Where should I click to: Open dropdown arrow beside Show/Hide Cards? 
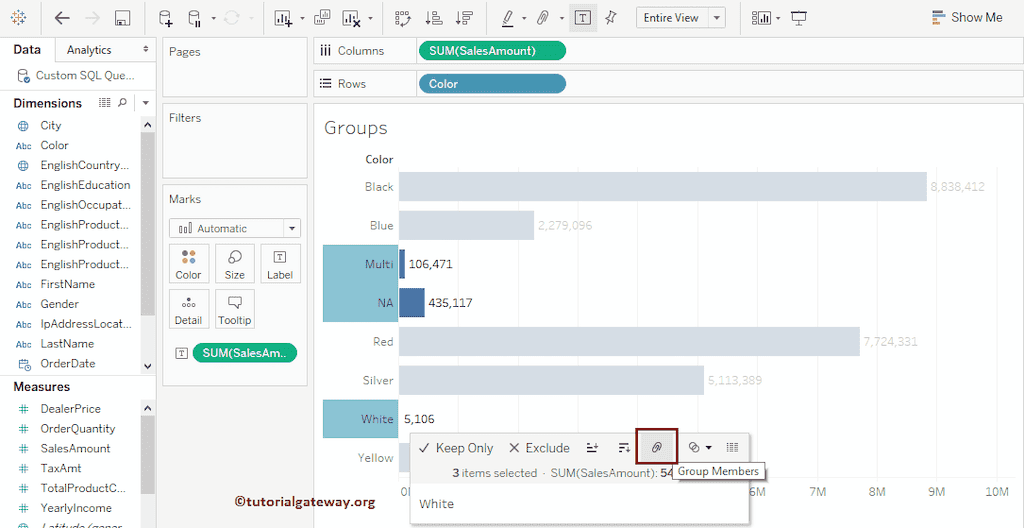[778, 18]
